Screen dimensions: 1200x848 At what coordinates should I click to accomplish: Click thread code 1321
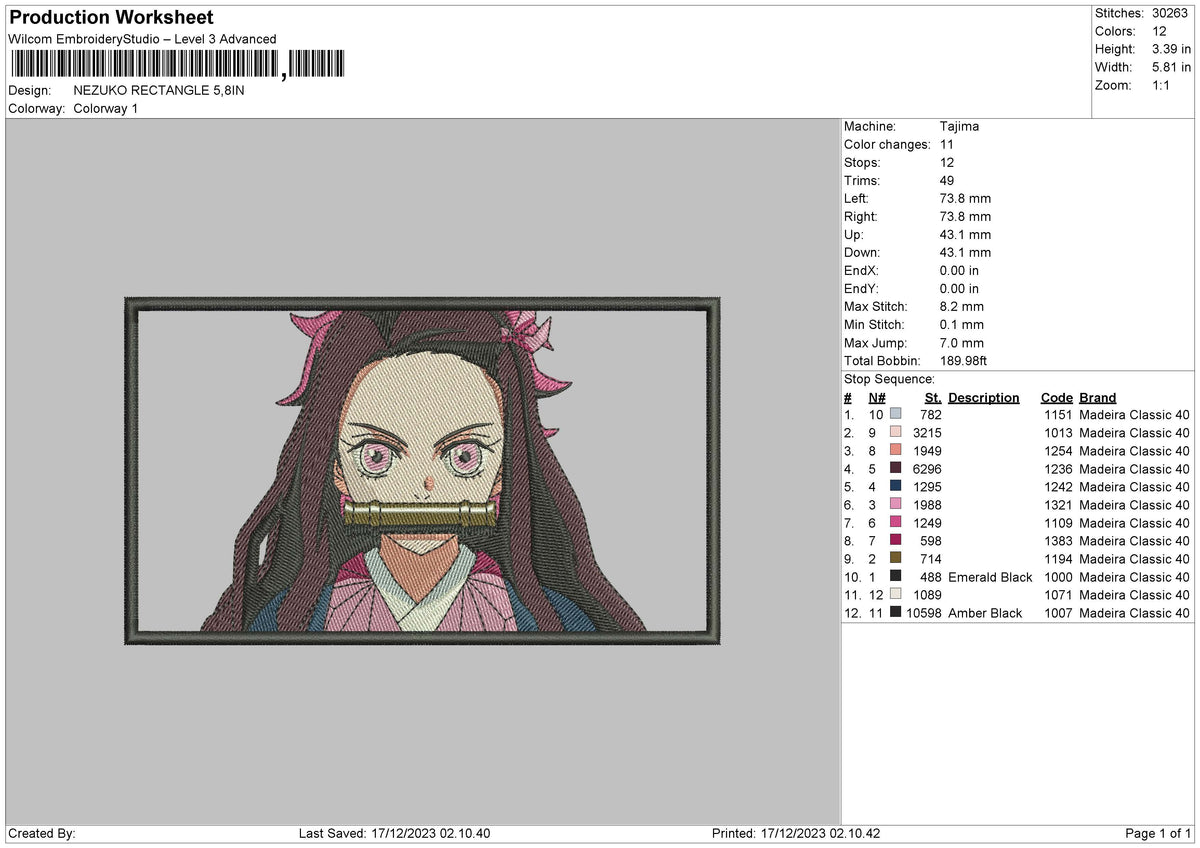pos(1058,505)
